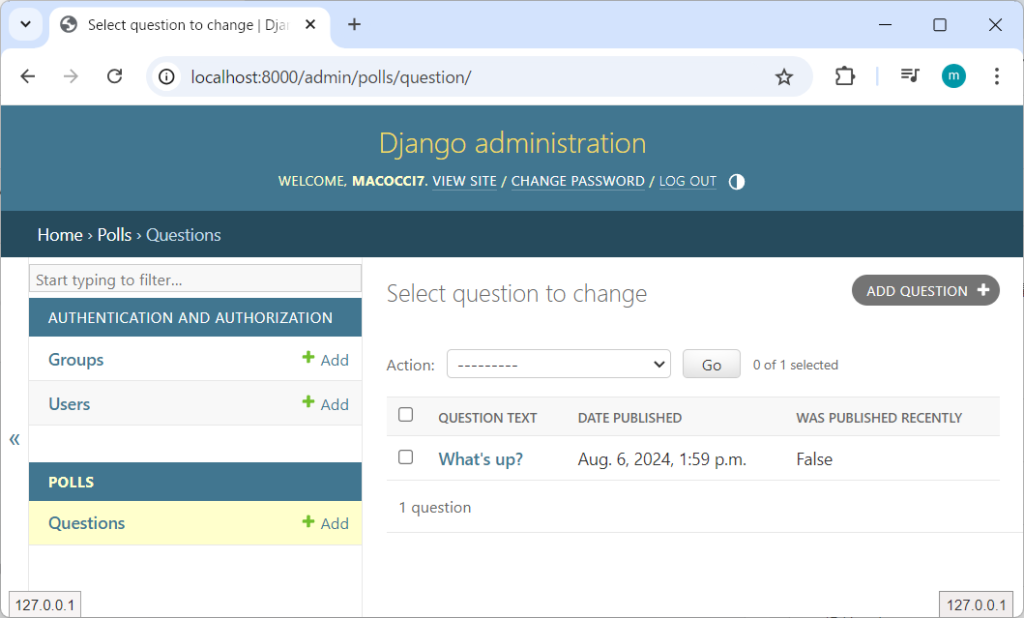
Task: Open the browser extensions puzzle icon
Action: pyautogui.click(x=845, y=77)
